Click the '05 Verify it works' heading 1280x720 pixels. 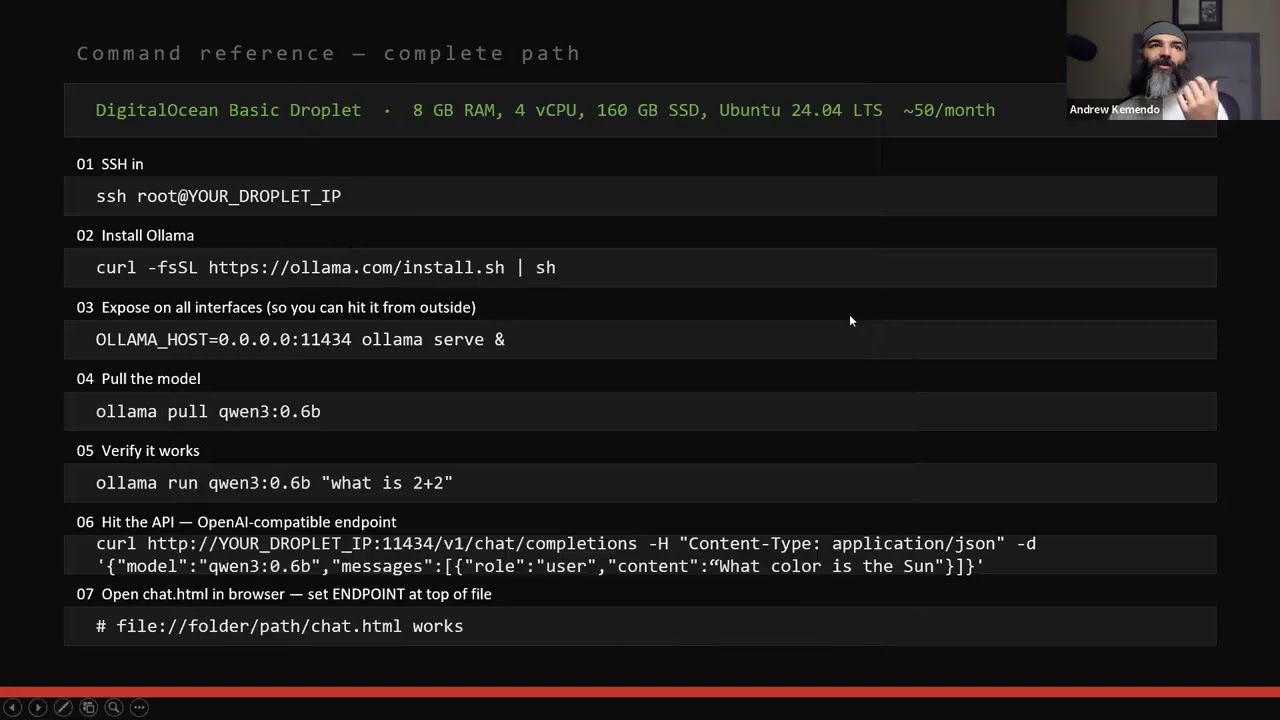pos(138,451)
